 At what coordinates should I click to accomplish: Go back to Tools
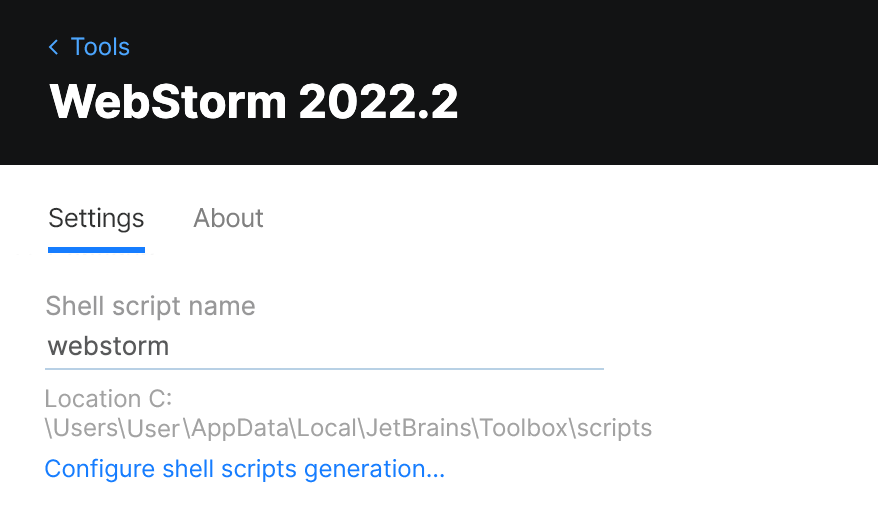click(100, 47)
